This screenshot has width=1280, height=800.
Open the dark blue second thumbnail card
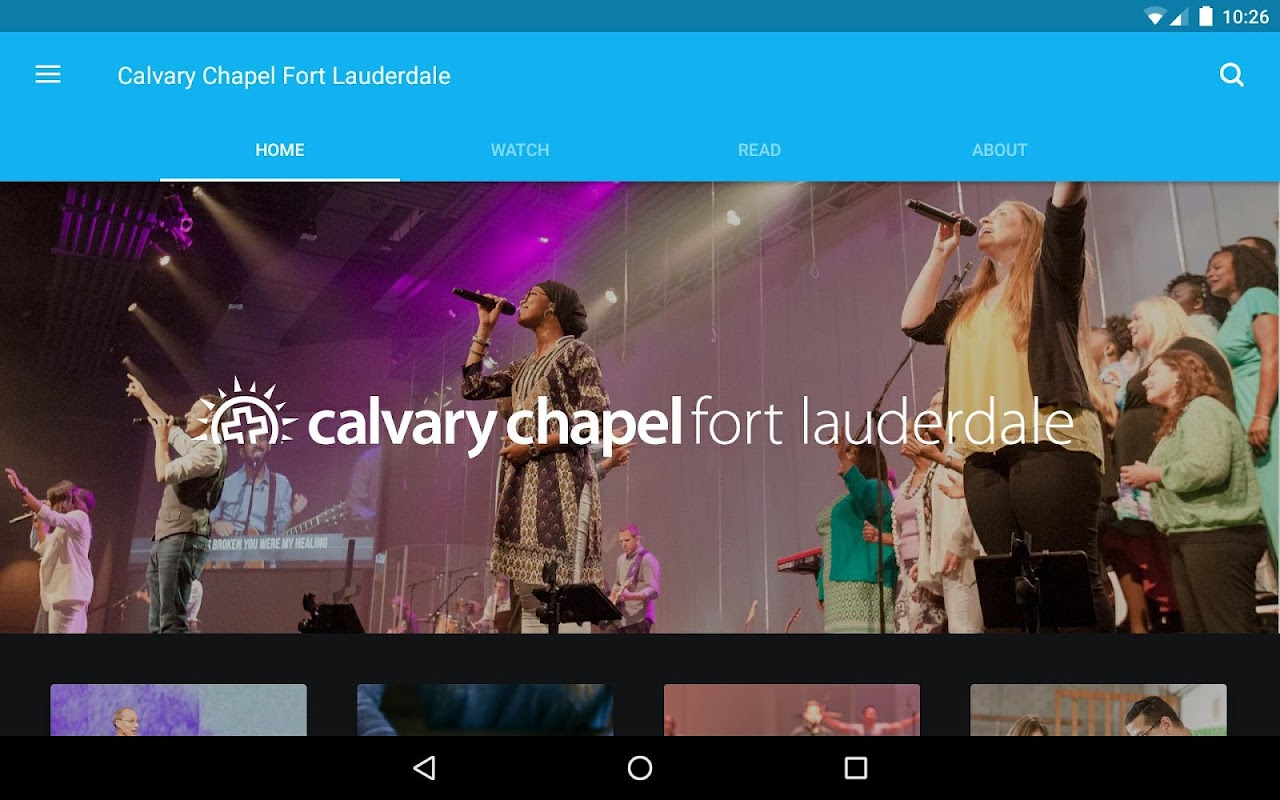485,710
